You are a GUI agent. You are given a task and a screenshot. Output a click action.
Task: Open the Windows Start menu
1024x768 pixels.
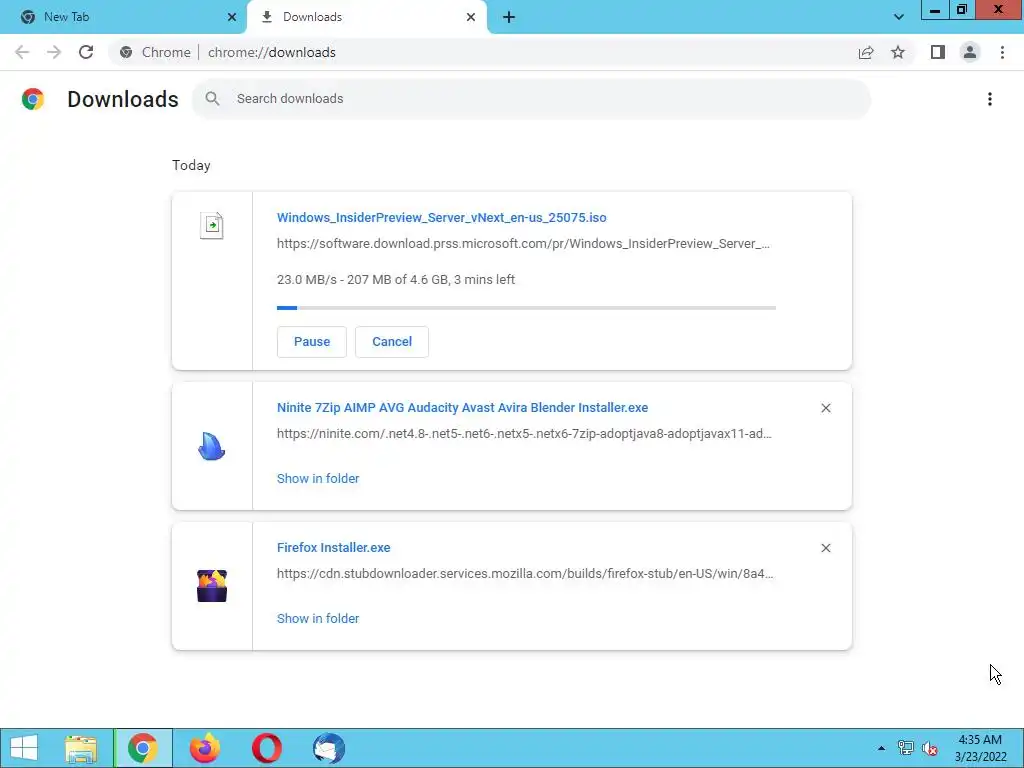pyautogui.click(x=24, y=748)
